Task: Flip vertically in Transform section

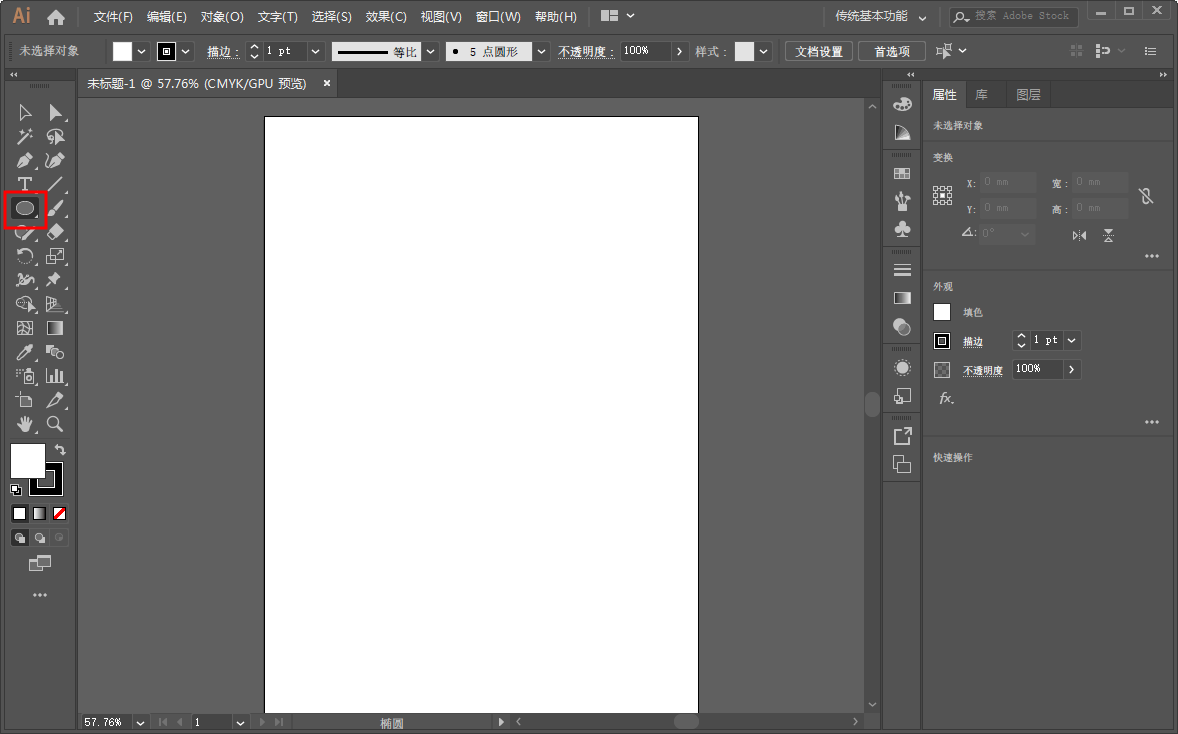Action: coord(1108,235)
